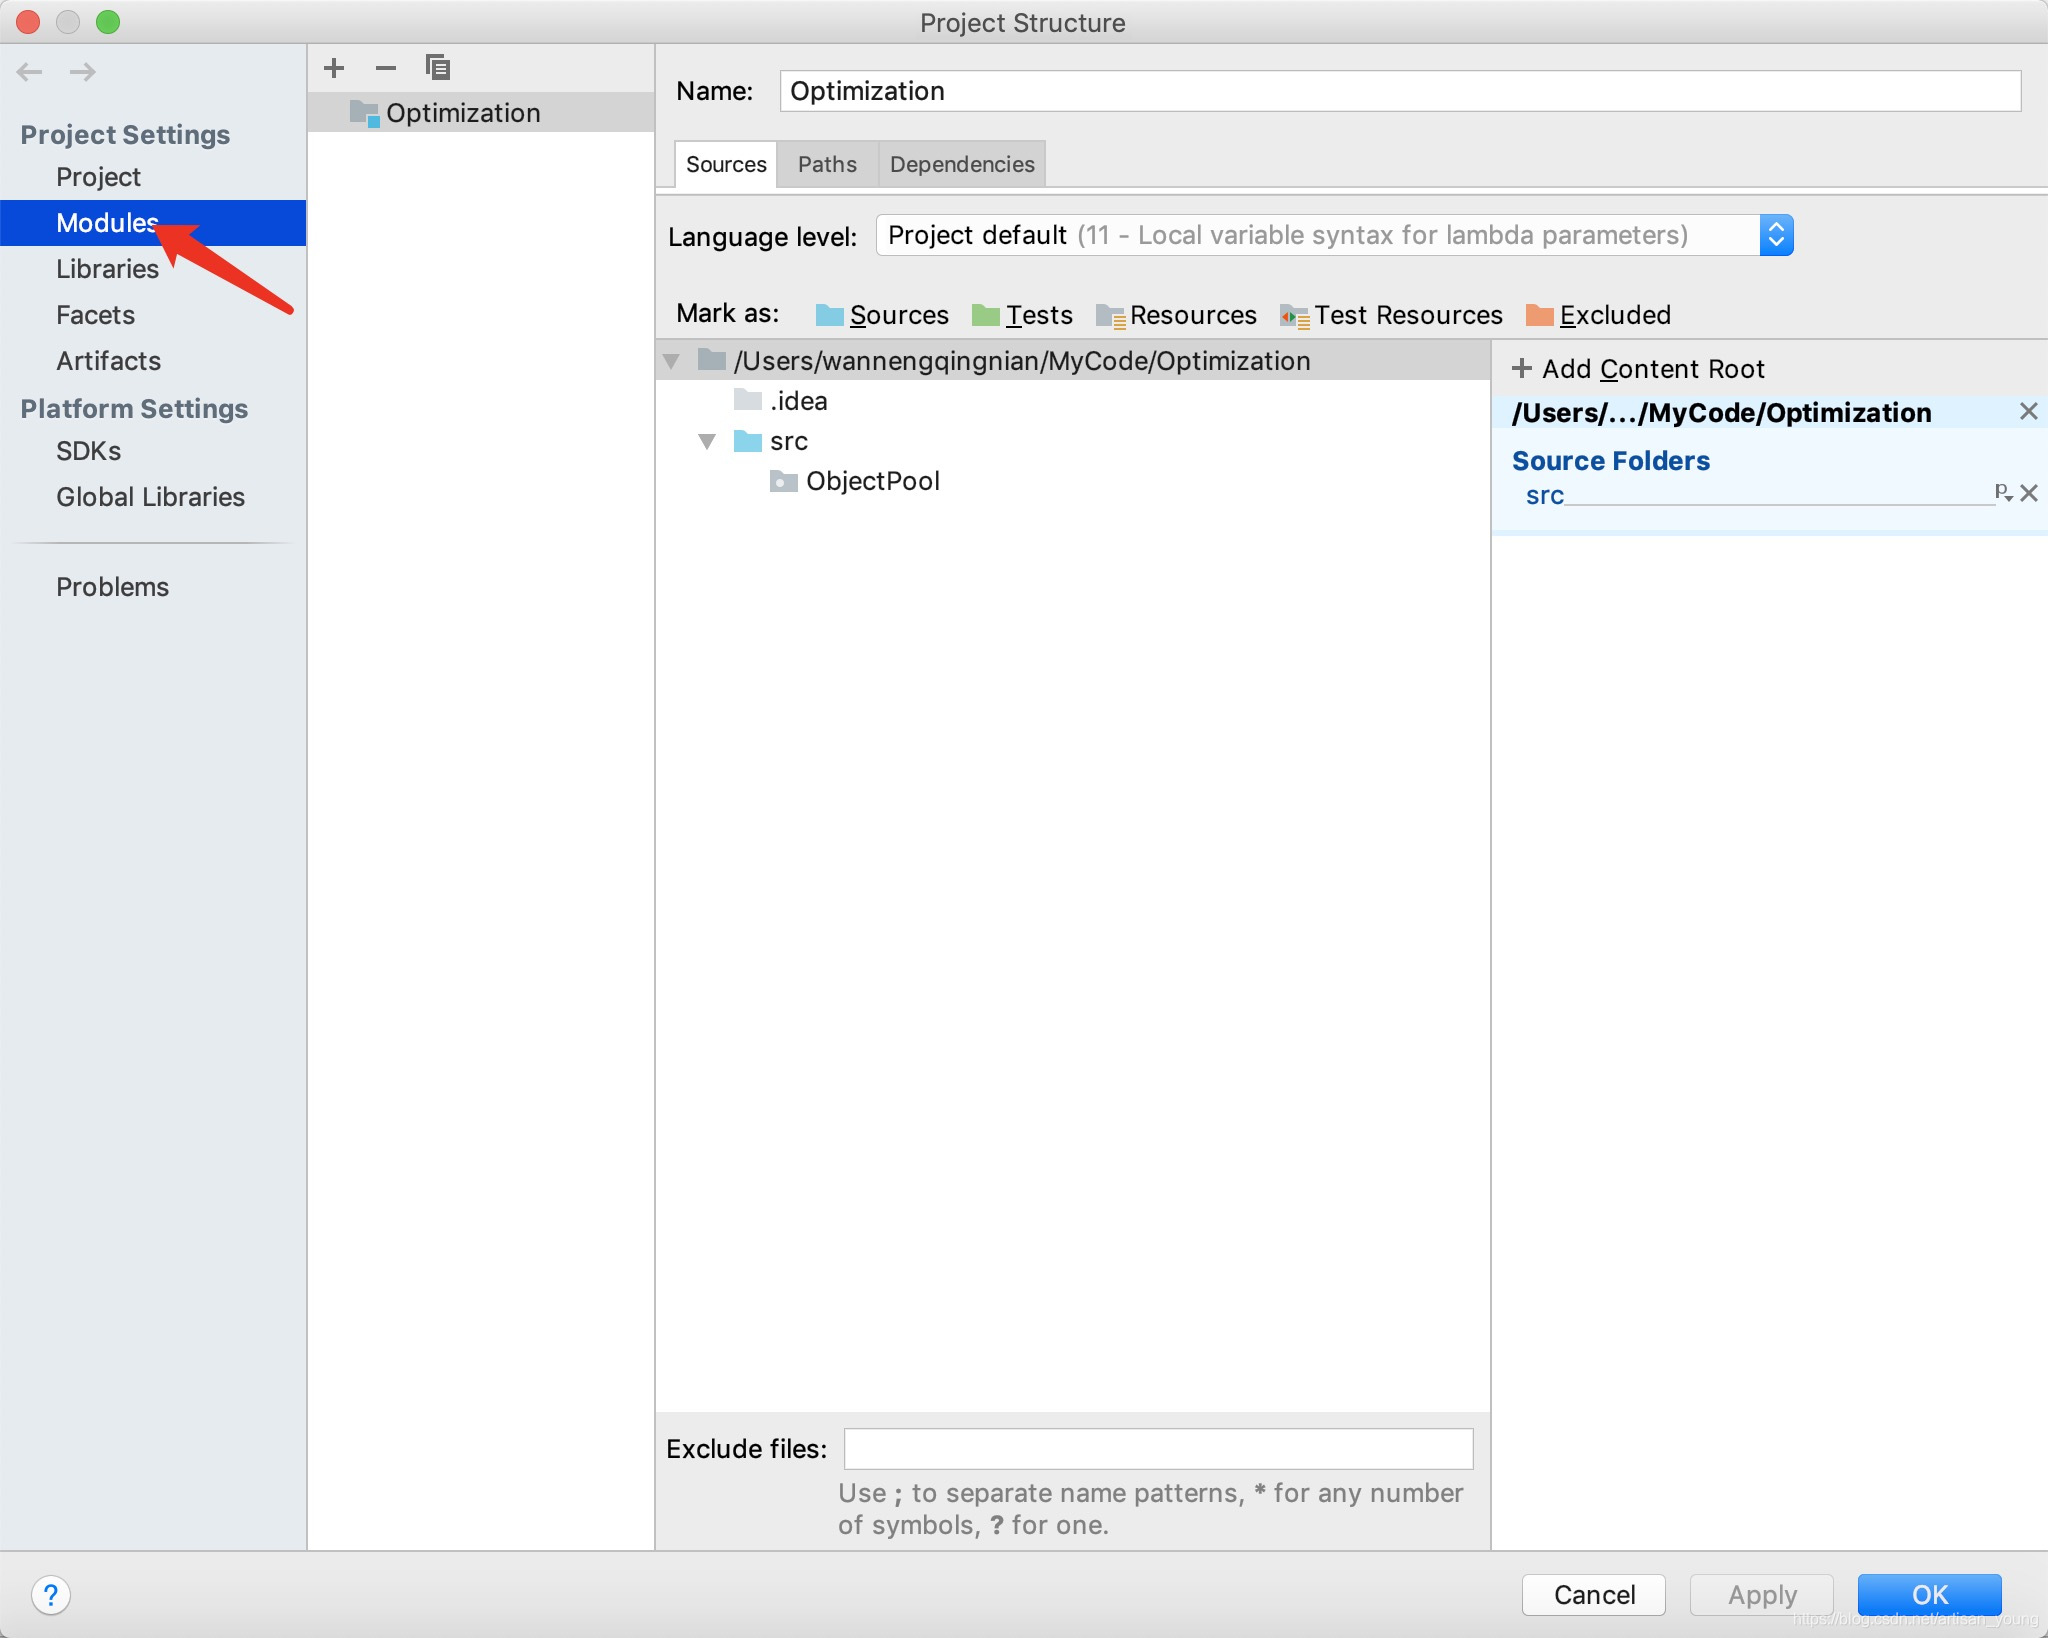The image size is (2048, 1638).
Task: Click the add module plus icon
Action: coord(334,68)
